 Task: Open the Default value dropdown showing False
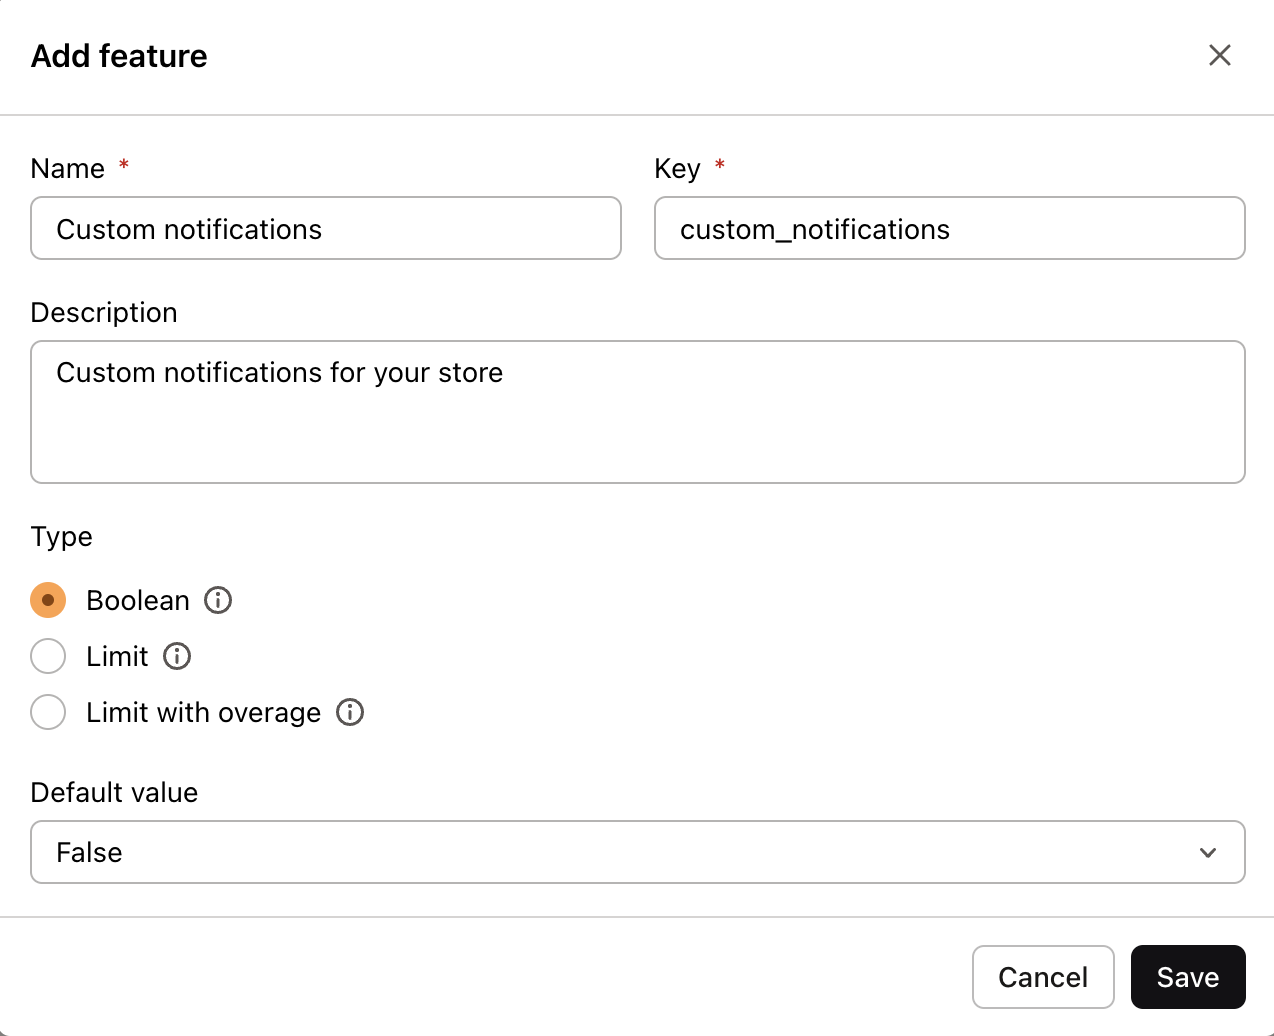tap(638, 852)
